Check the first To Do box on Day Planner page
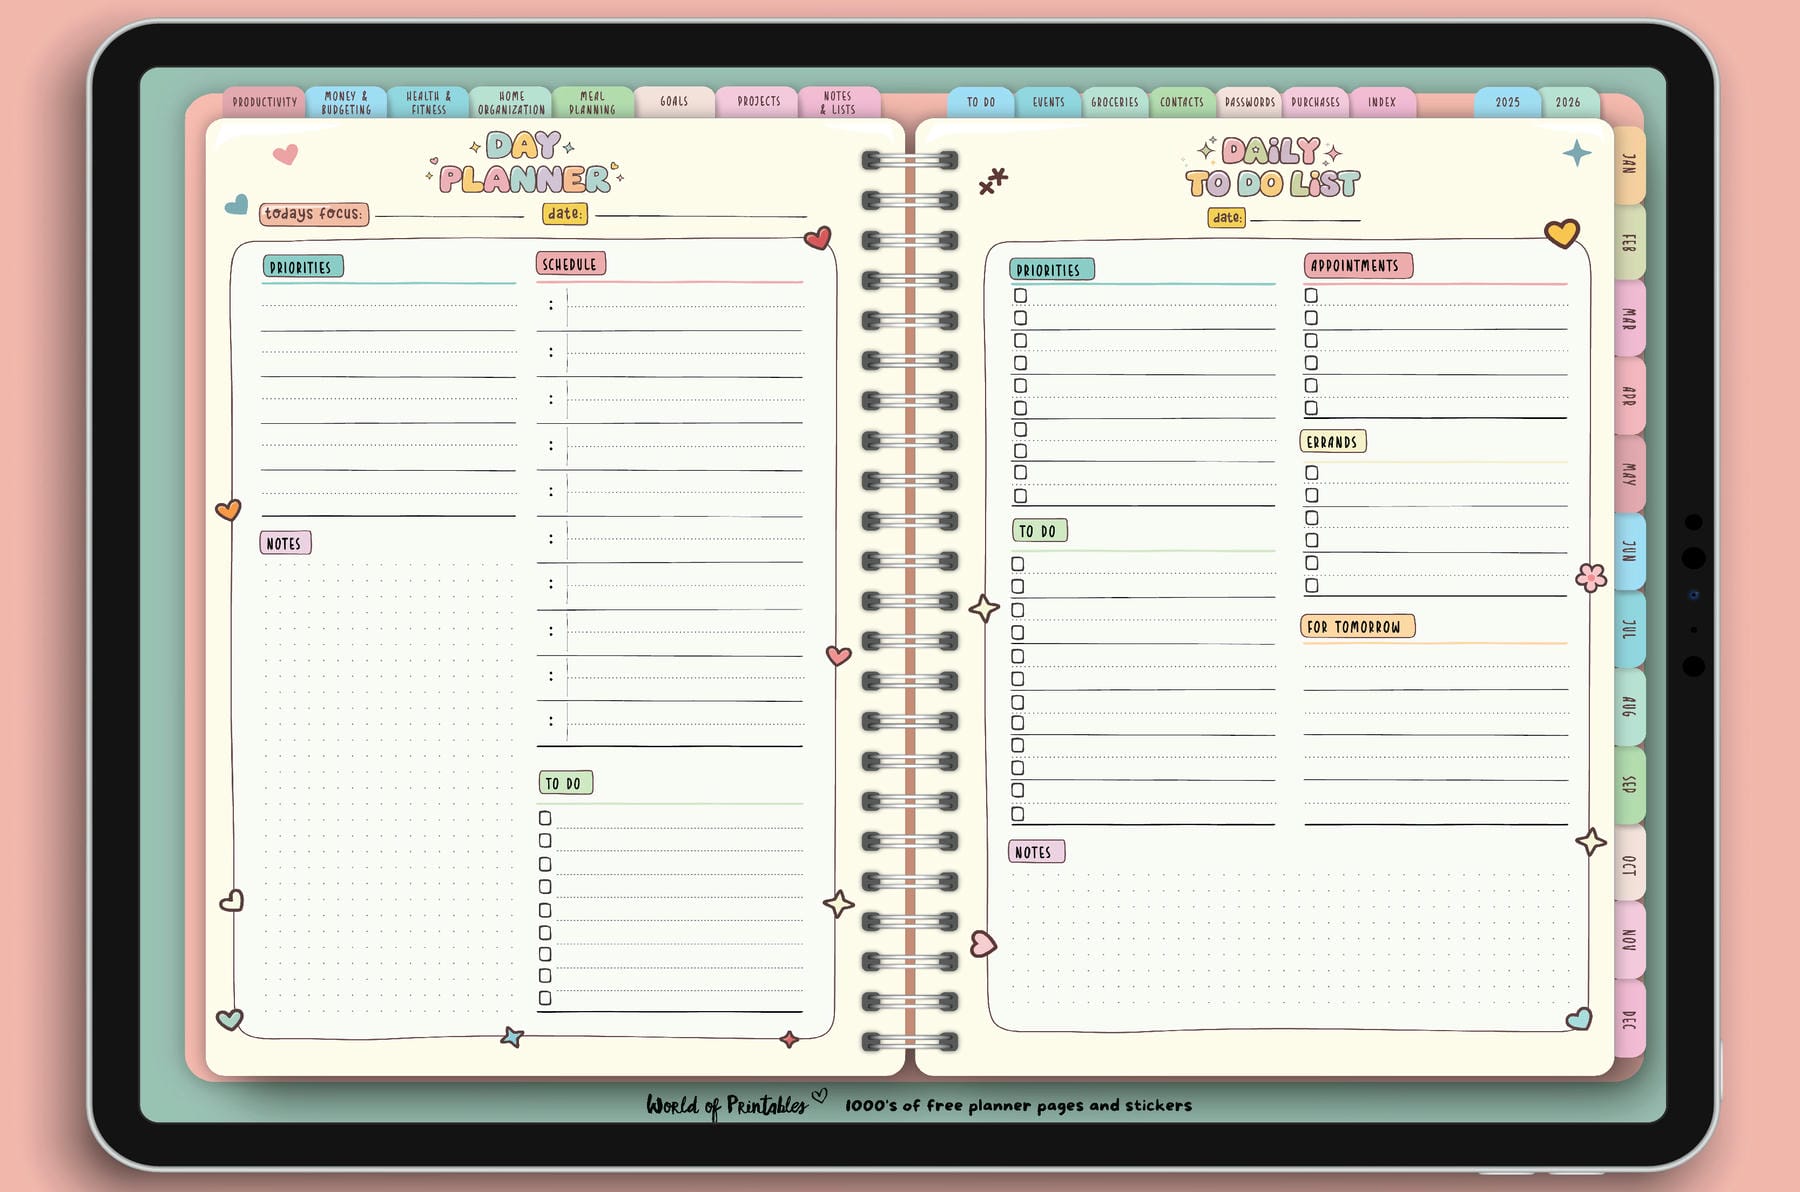1800x1192 pixels. coord(544,818)
